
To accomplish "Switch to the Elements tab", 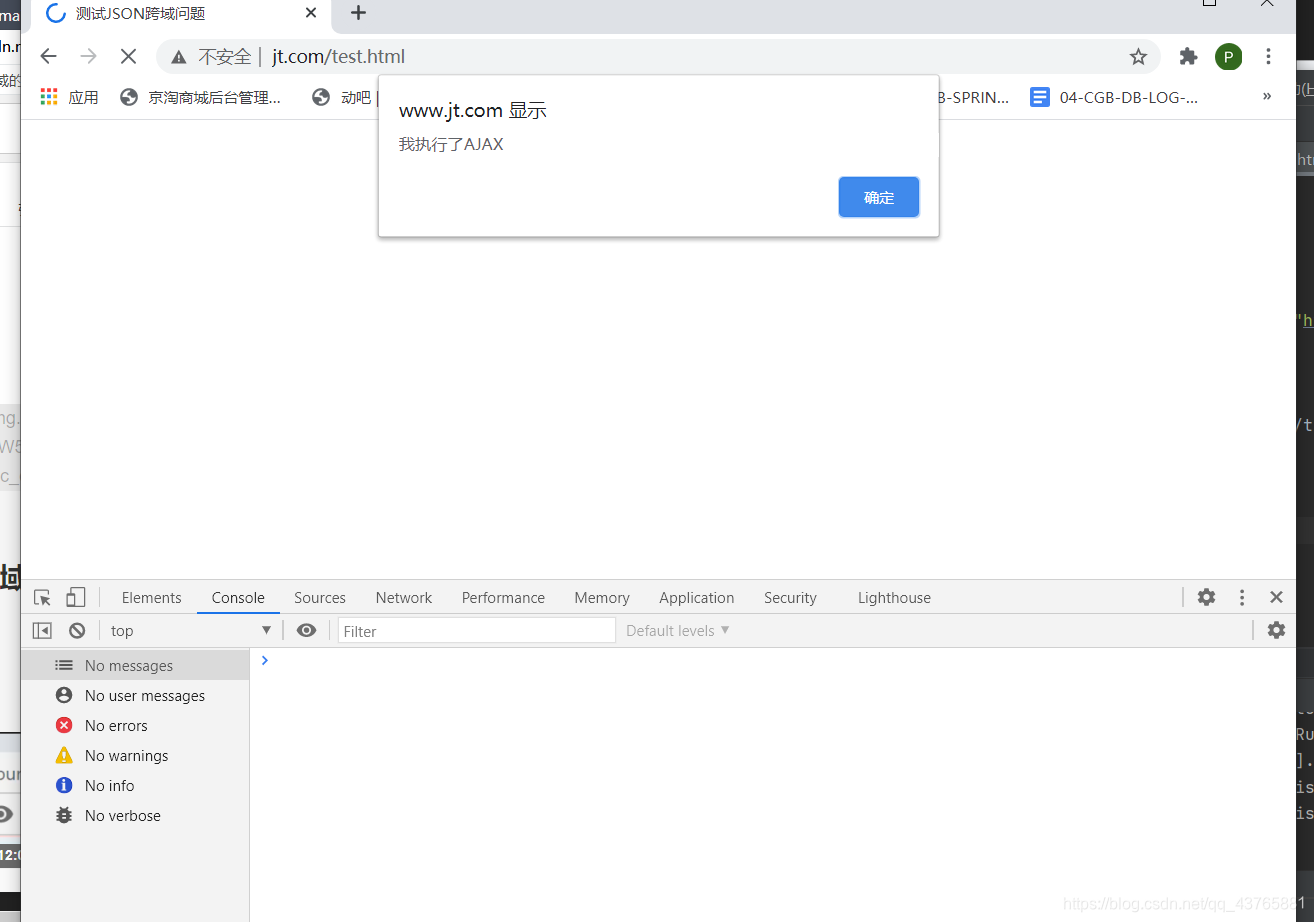I will [x=151, y=598].
